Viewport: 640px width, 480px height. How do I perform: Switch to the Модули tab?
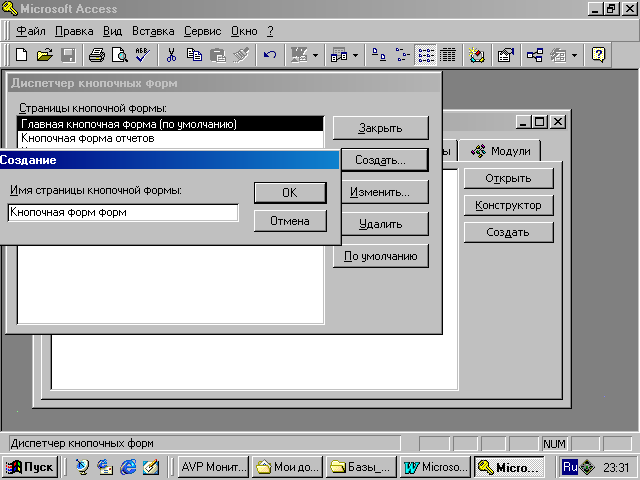click(x=501, y=151)
